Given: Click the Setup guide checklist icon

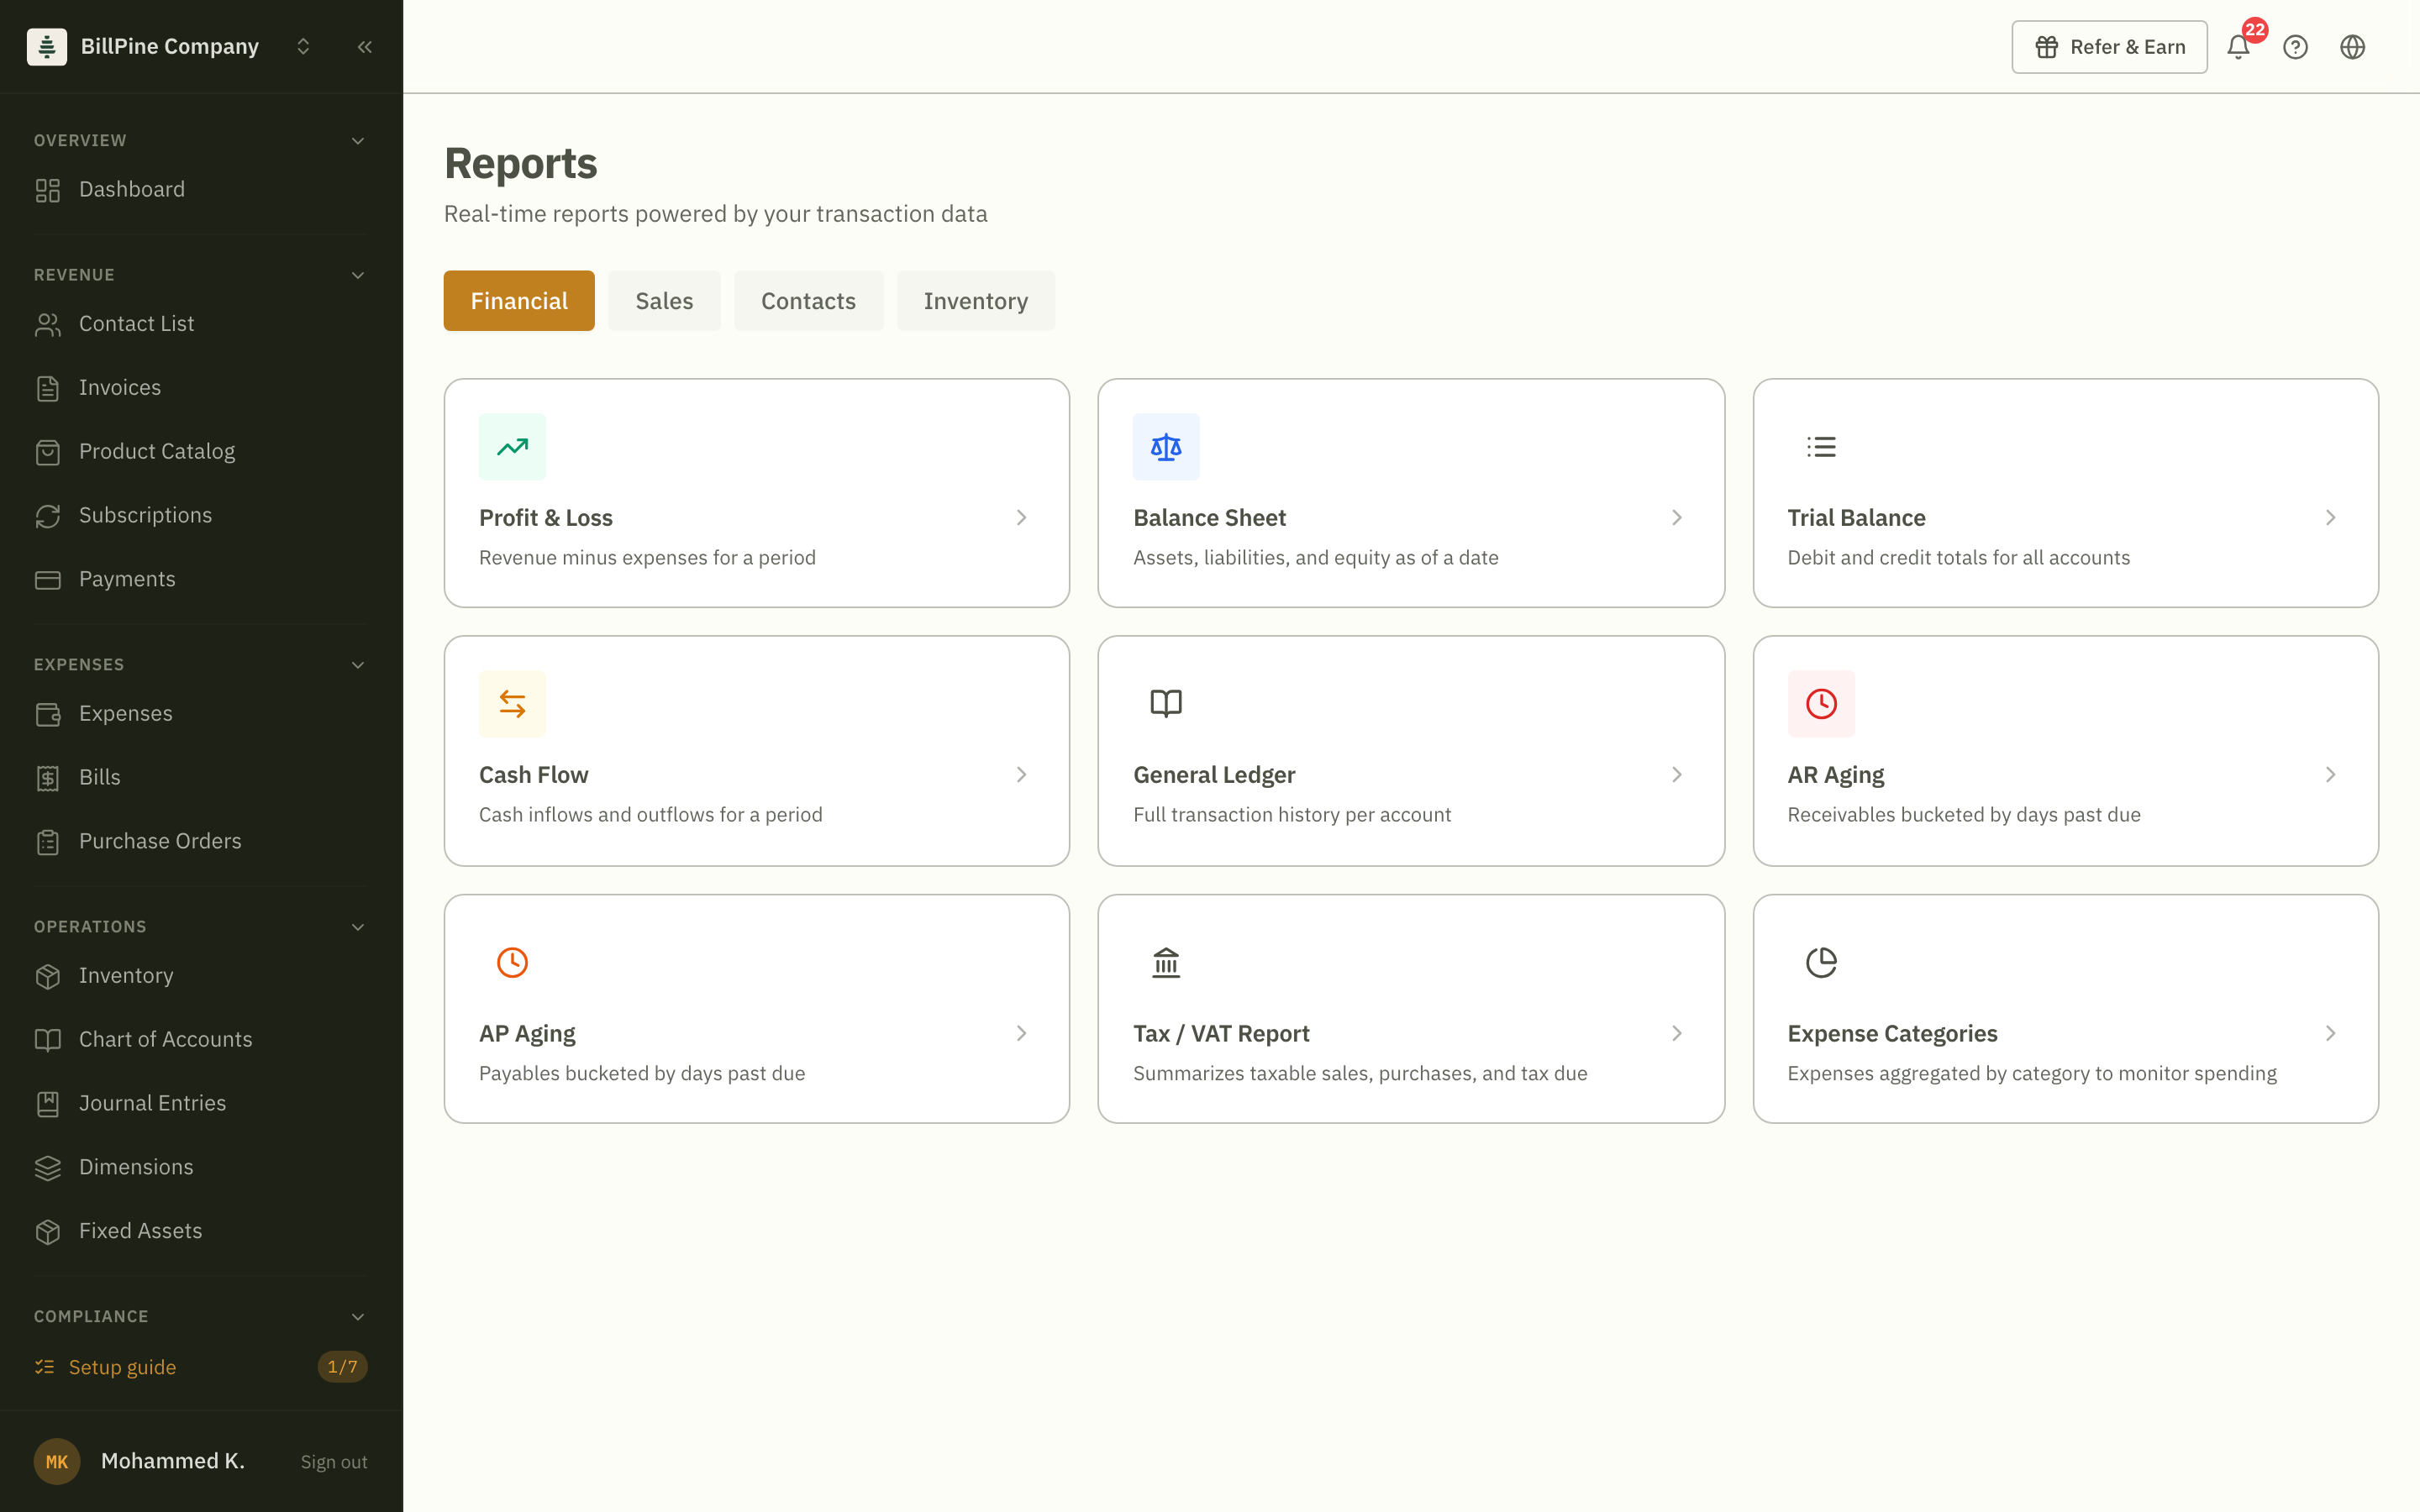Looking at the screenshot, I should pos(44,1367).
